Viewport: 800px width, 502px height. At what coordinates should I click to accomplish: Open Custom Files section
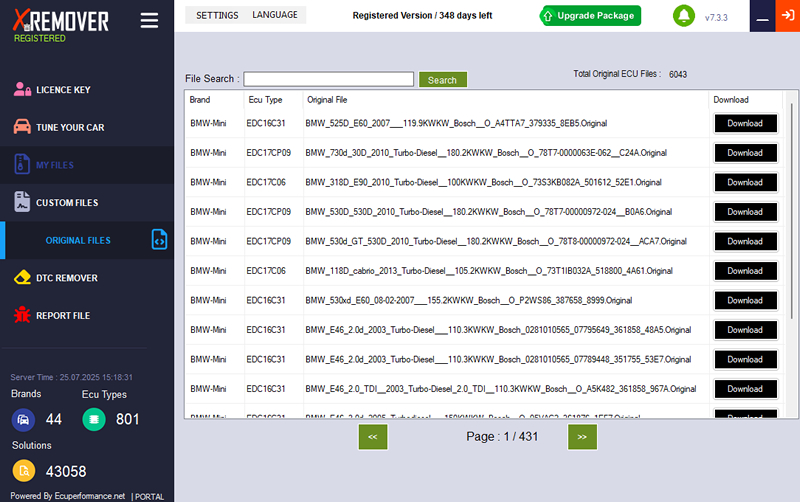point(67,203)
